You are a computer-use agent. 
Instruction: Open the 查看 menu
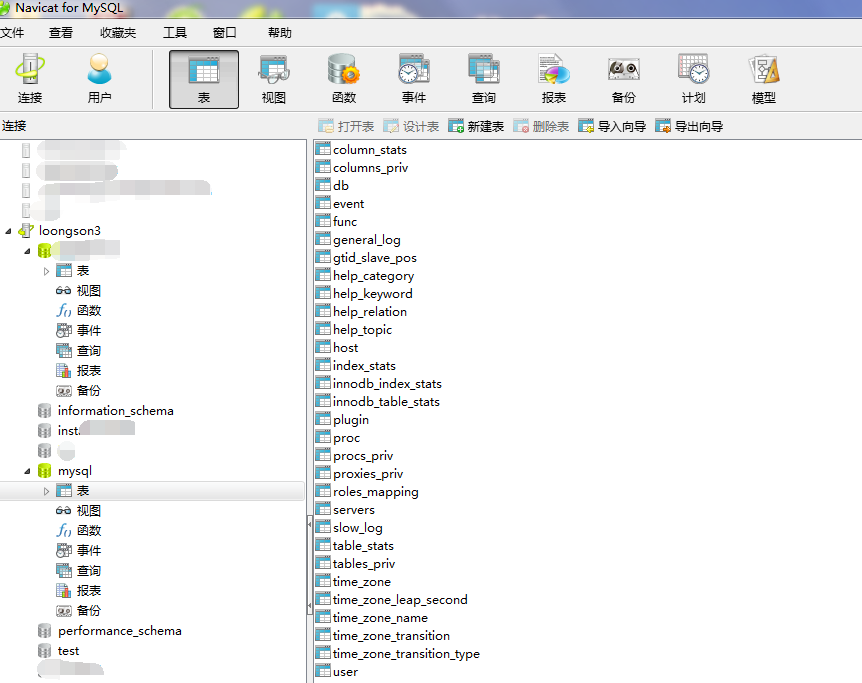pos(60,33)
